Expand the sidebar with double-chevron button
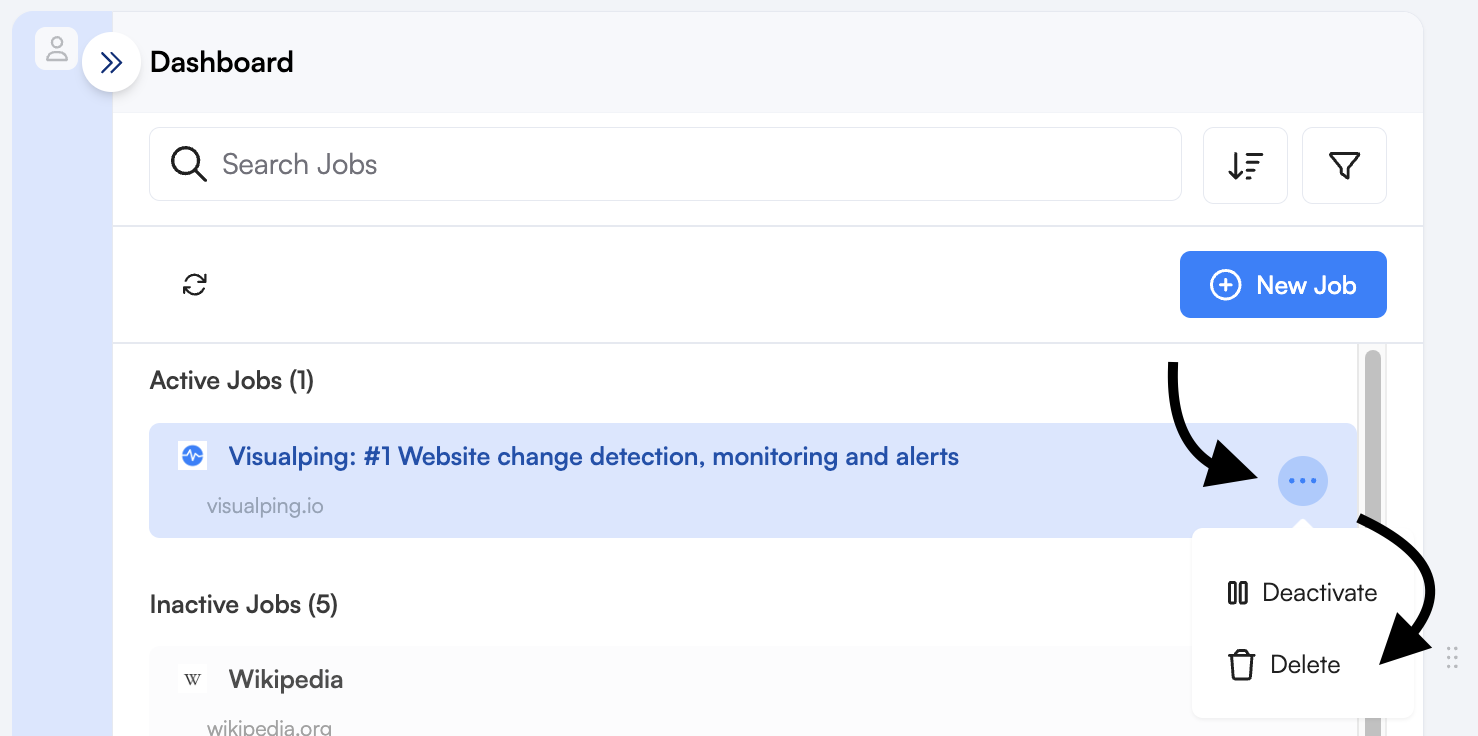 pos(111,63)
